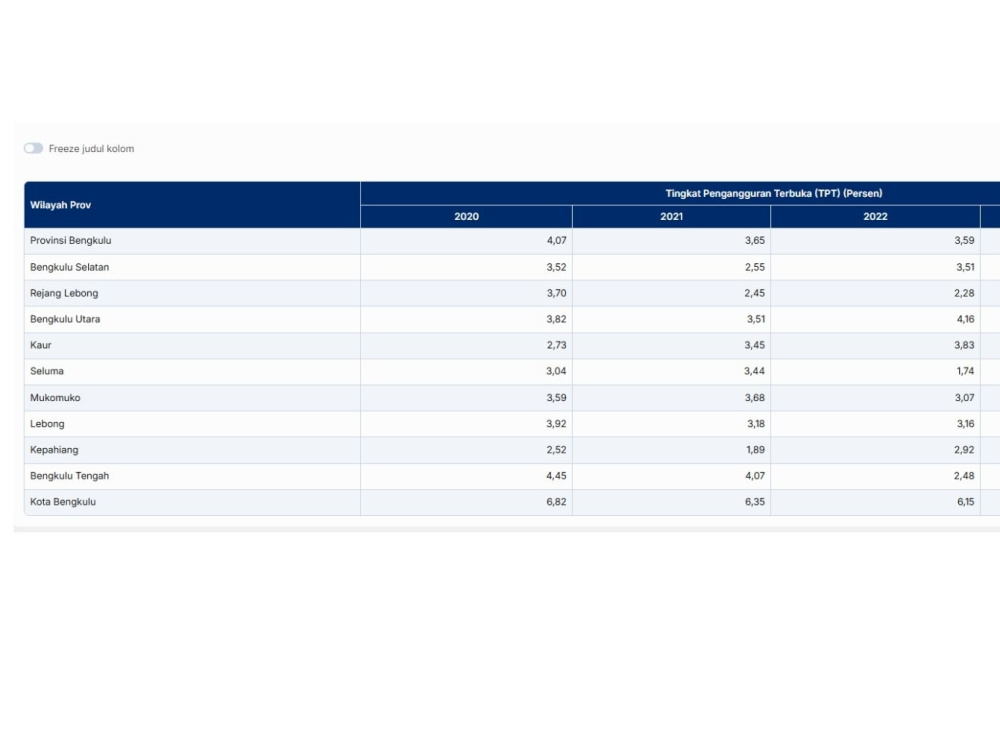
Task: Click the Seluma row label
Action: tap(47, 371)
